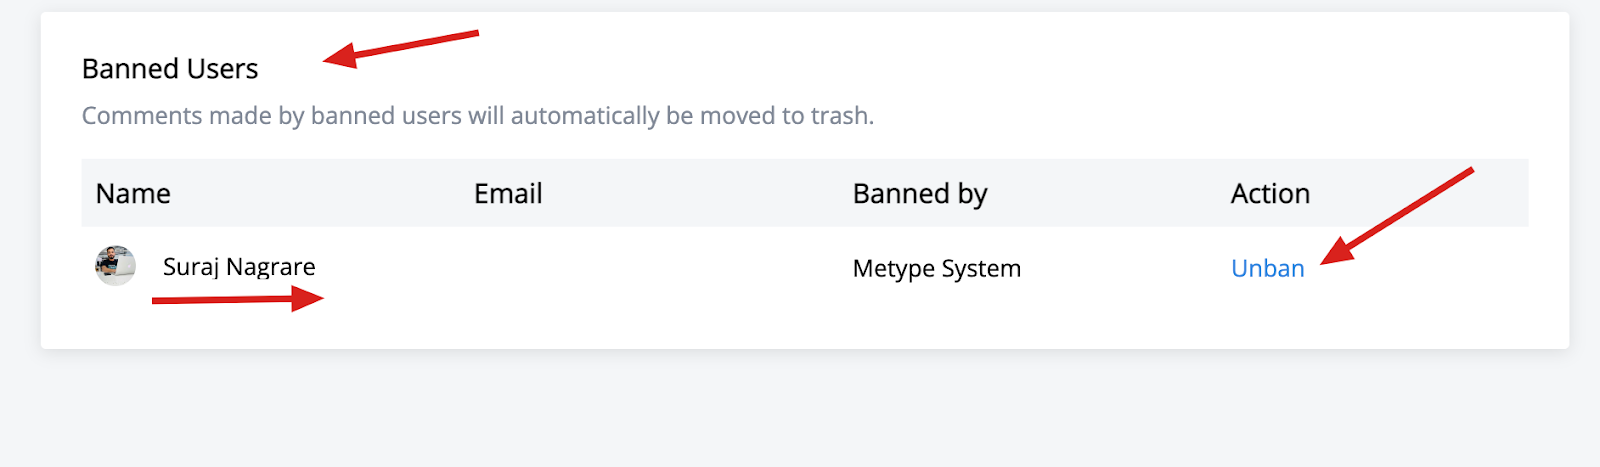Click Suraj Nagrare's profile avatar
The height and width of the screenshot is (467, 1600).
pyautogui.click(x=115, y=266)
